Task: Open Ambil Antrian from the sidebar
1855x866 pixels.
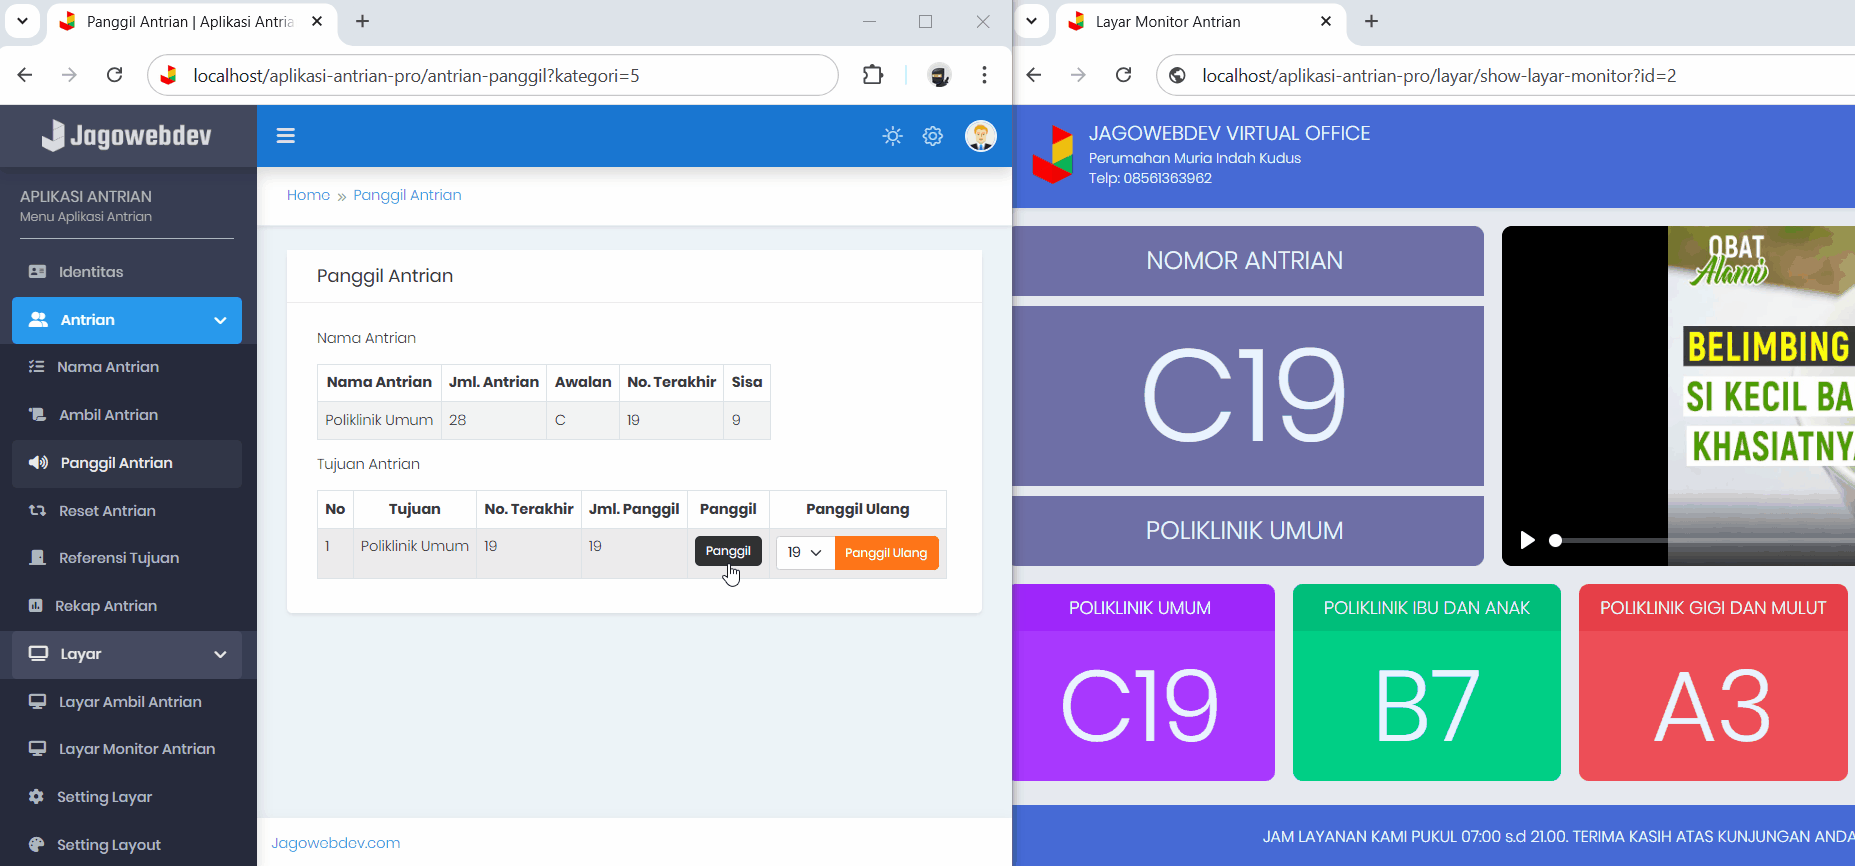Action: [x=127, y=415]
